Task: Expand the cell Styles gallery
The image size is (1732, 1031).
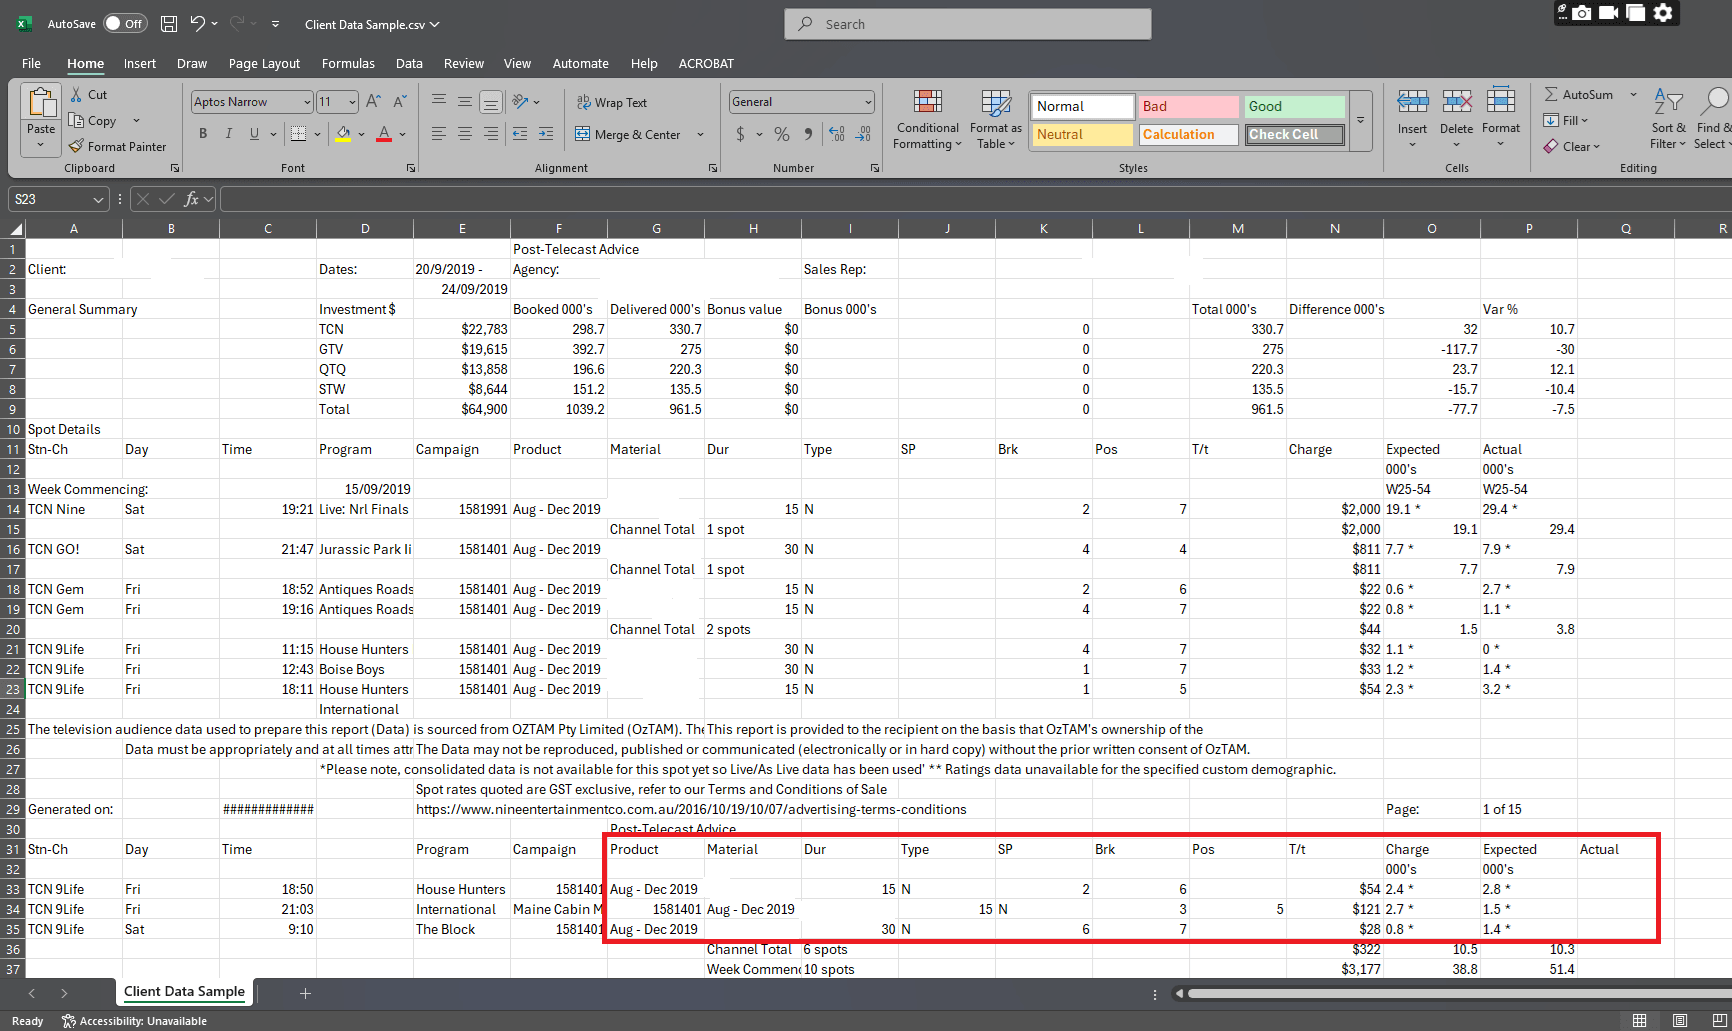Action: click(x=1360, y=120)
